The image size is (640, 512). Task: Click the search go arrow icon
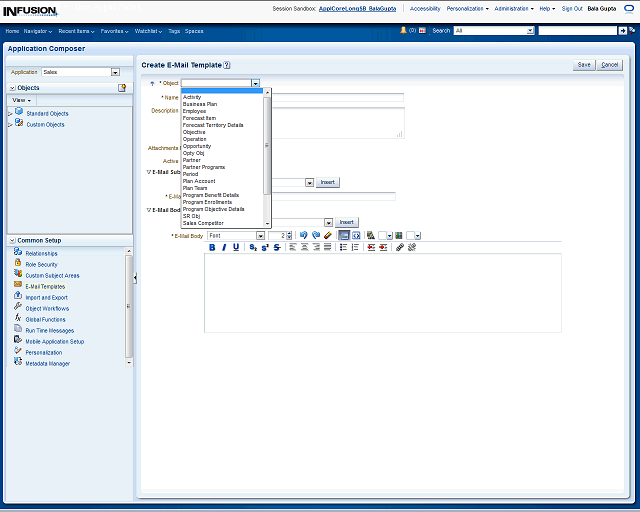623,31
